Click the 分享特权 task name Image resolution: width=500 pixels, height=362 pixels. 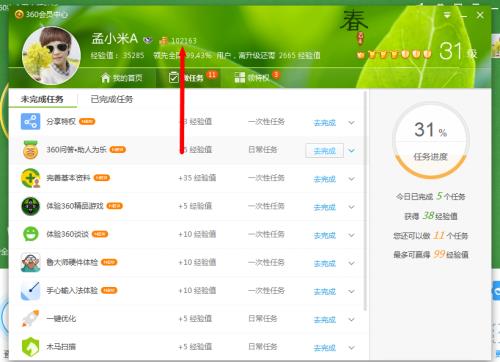61,121
